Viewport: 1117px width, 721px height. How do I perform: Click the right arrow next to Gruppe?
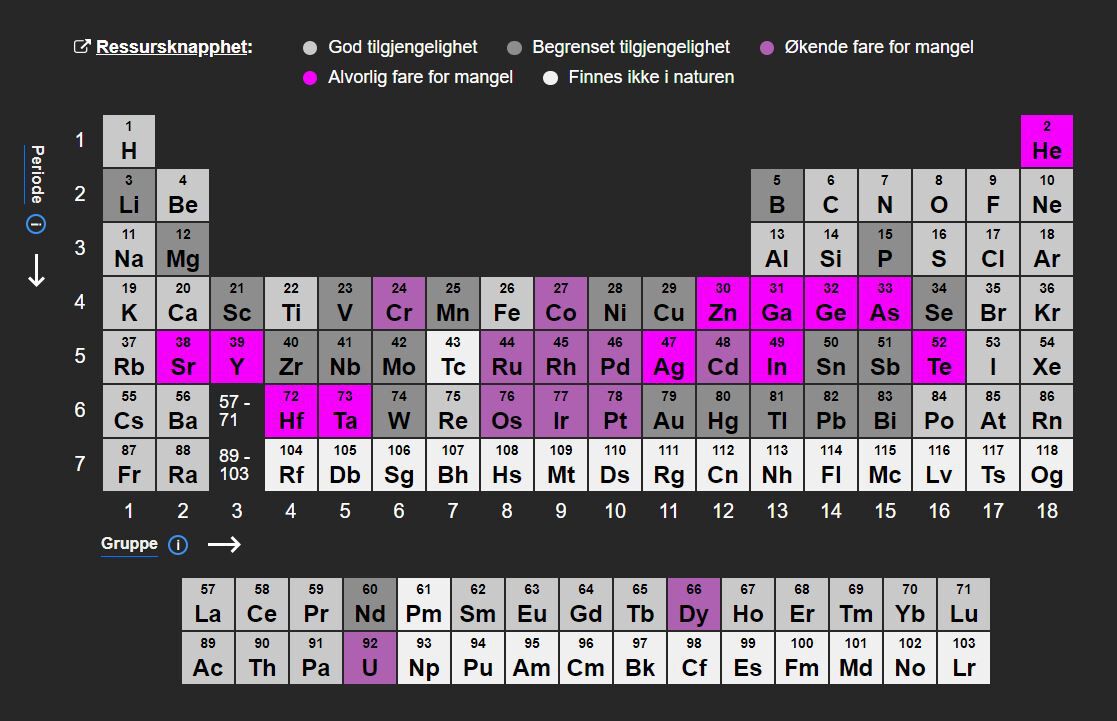(x=224, y=545)
